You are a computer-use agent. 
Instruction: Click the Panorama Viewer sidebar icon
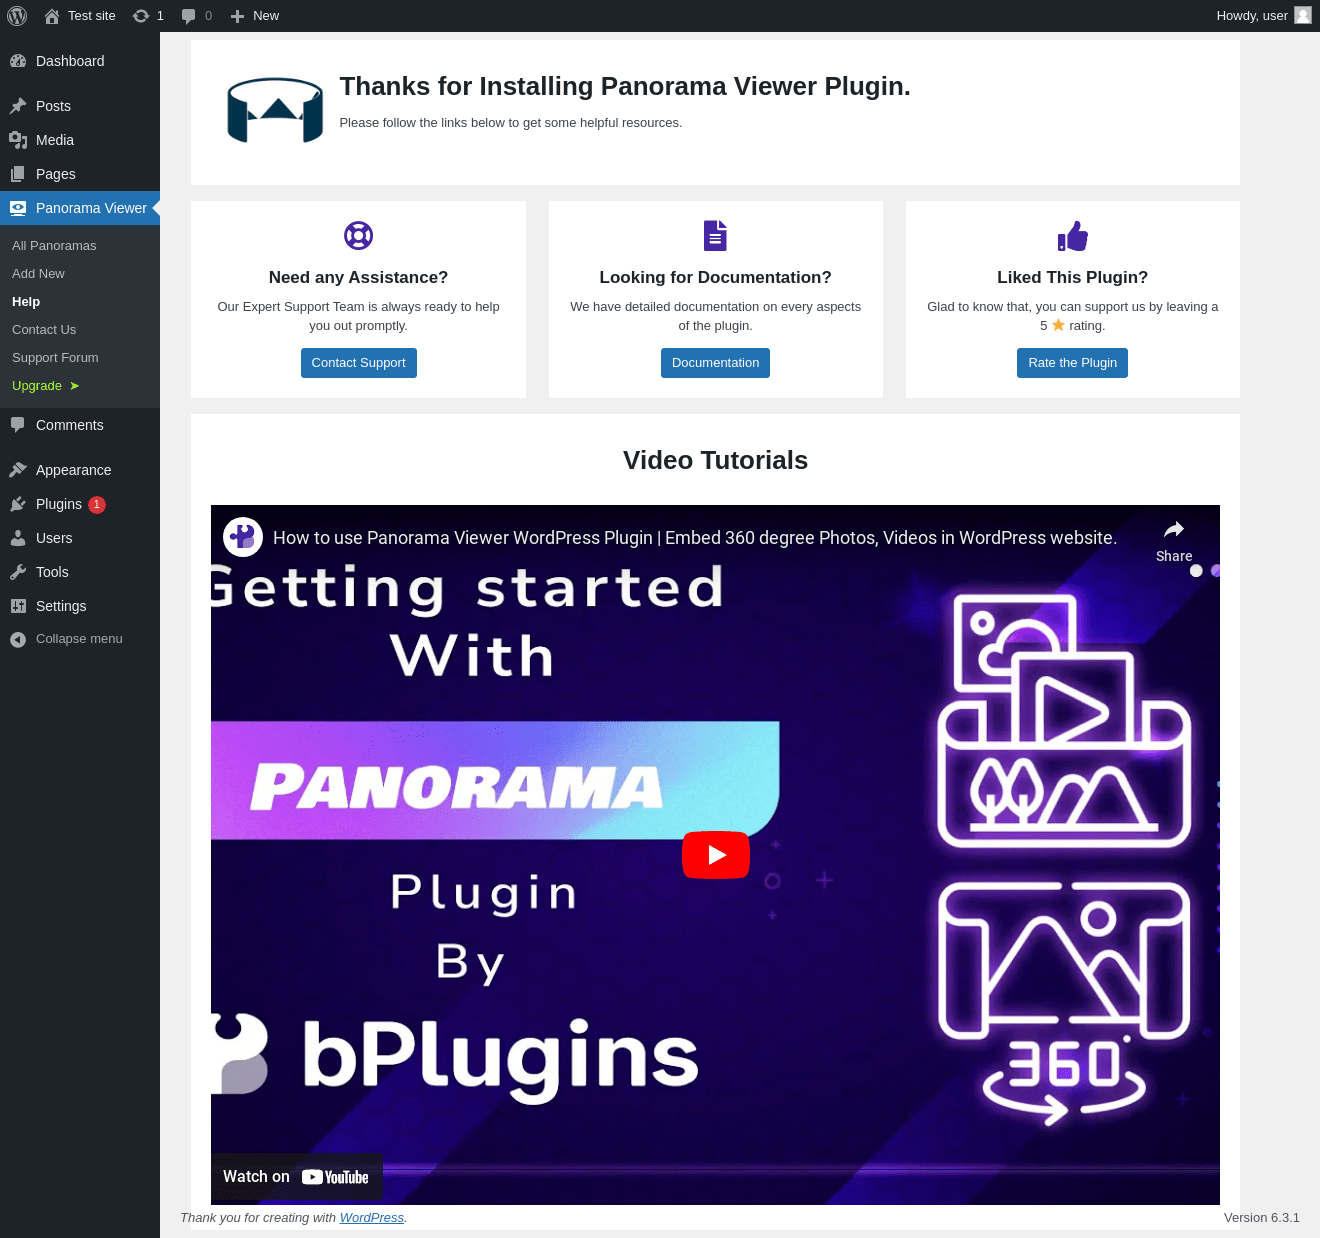coord(18,208)
